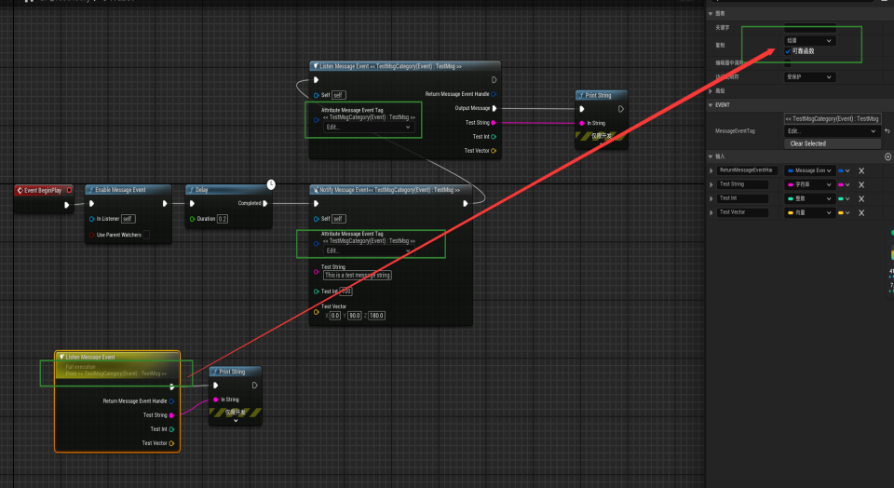Click the In Listener pin on Enable Message Event
The image size is (894, 488).
pos(92,219)
